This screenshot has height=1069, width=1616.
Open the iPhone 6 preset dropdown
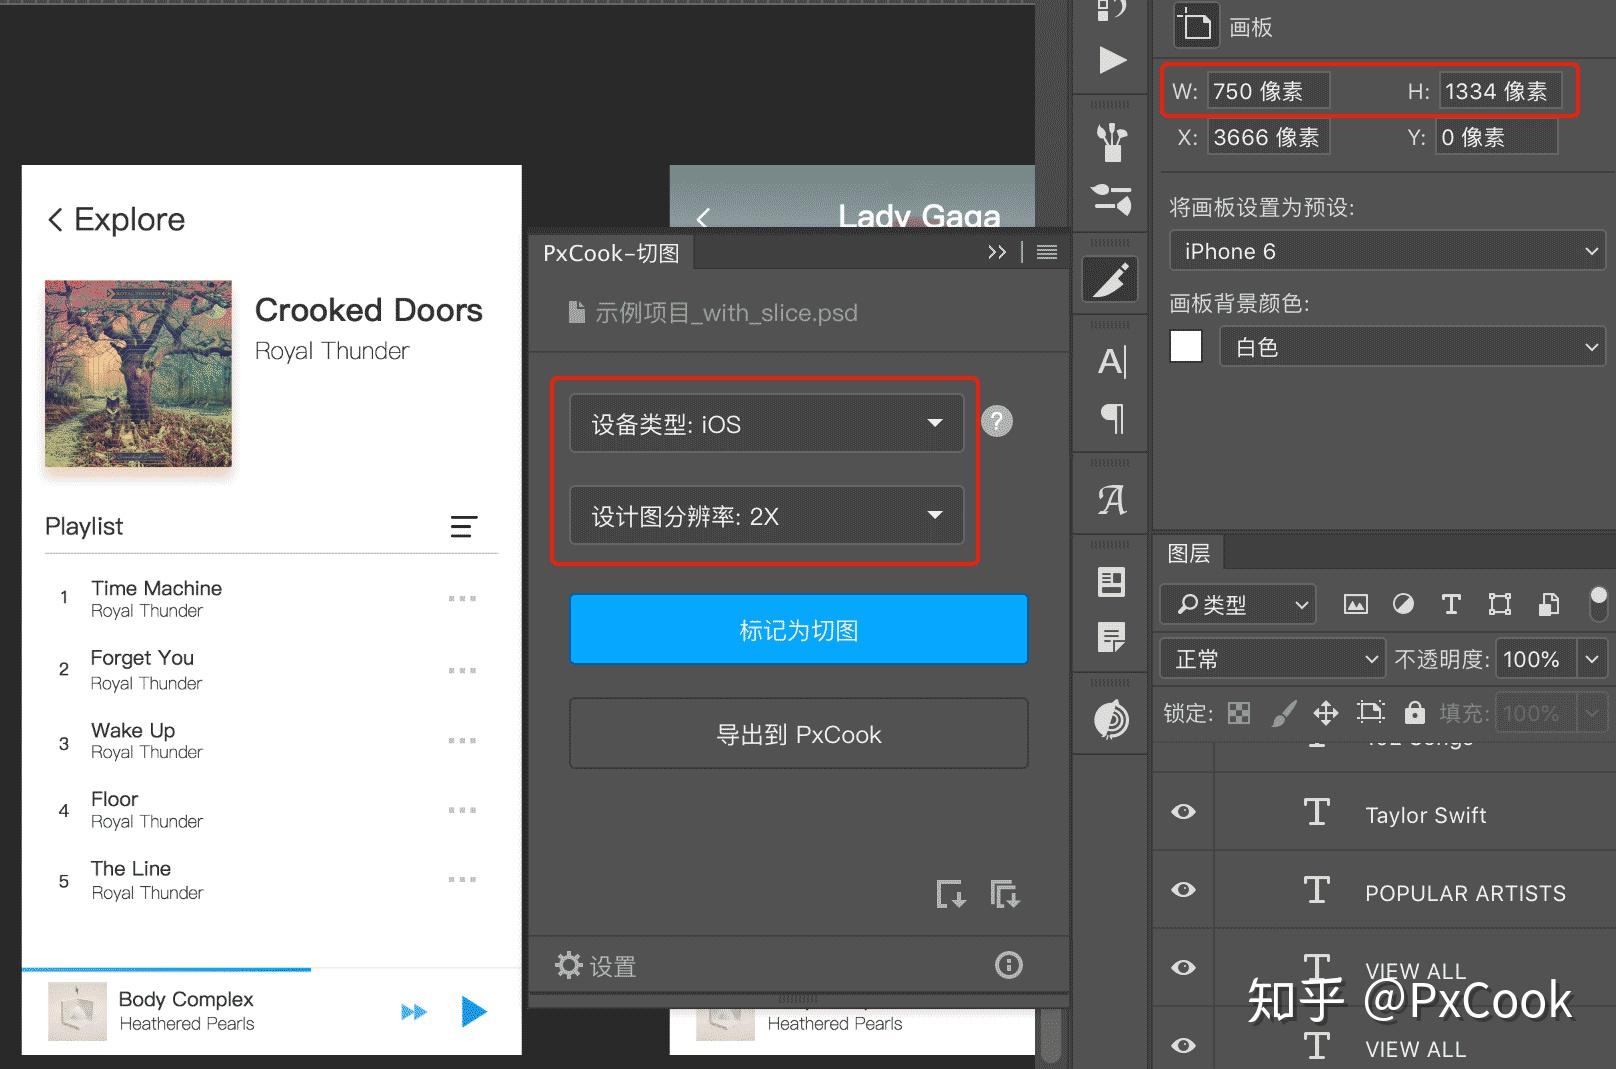[x=1386, y=251]
